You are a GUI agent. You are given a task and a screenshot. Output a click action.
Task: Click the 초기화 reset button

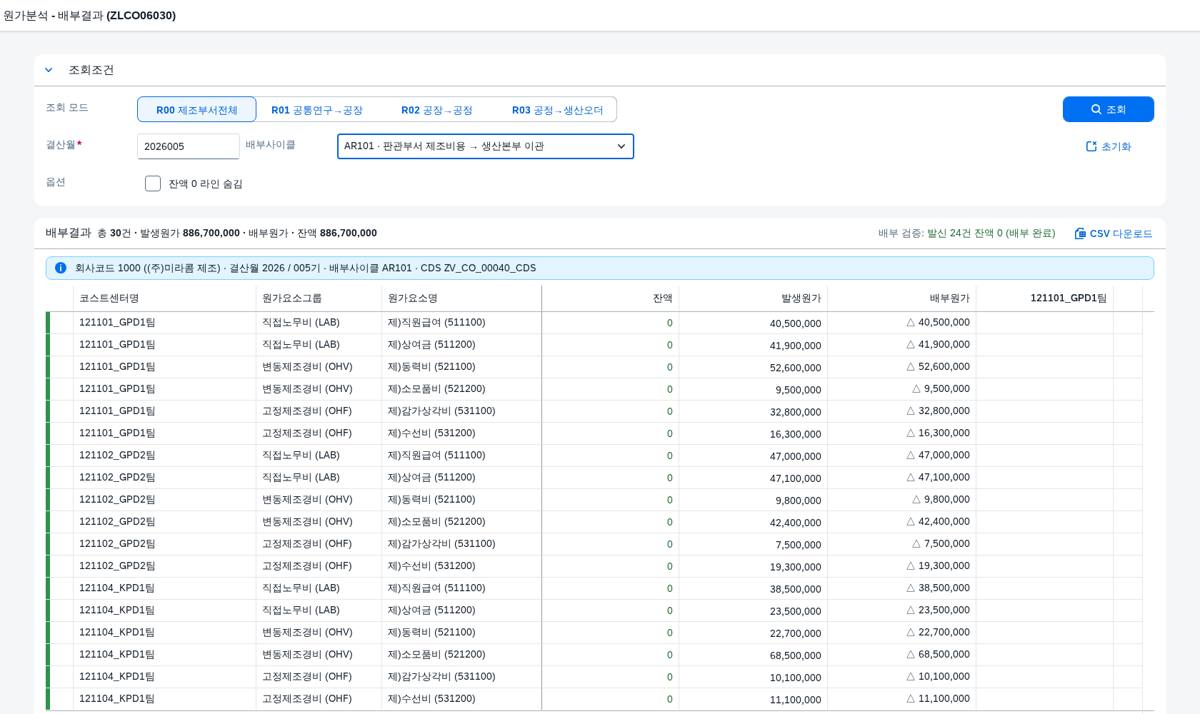pos(1108,146)
